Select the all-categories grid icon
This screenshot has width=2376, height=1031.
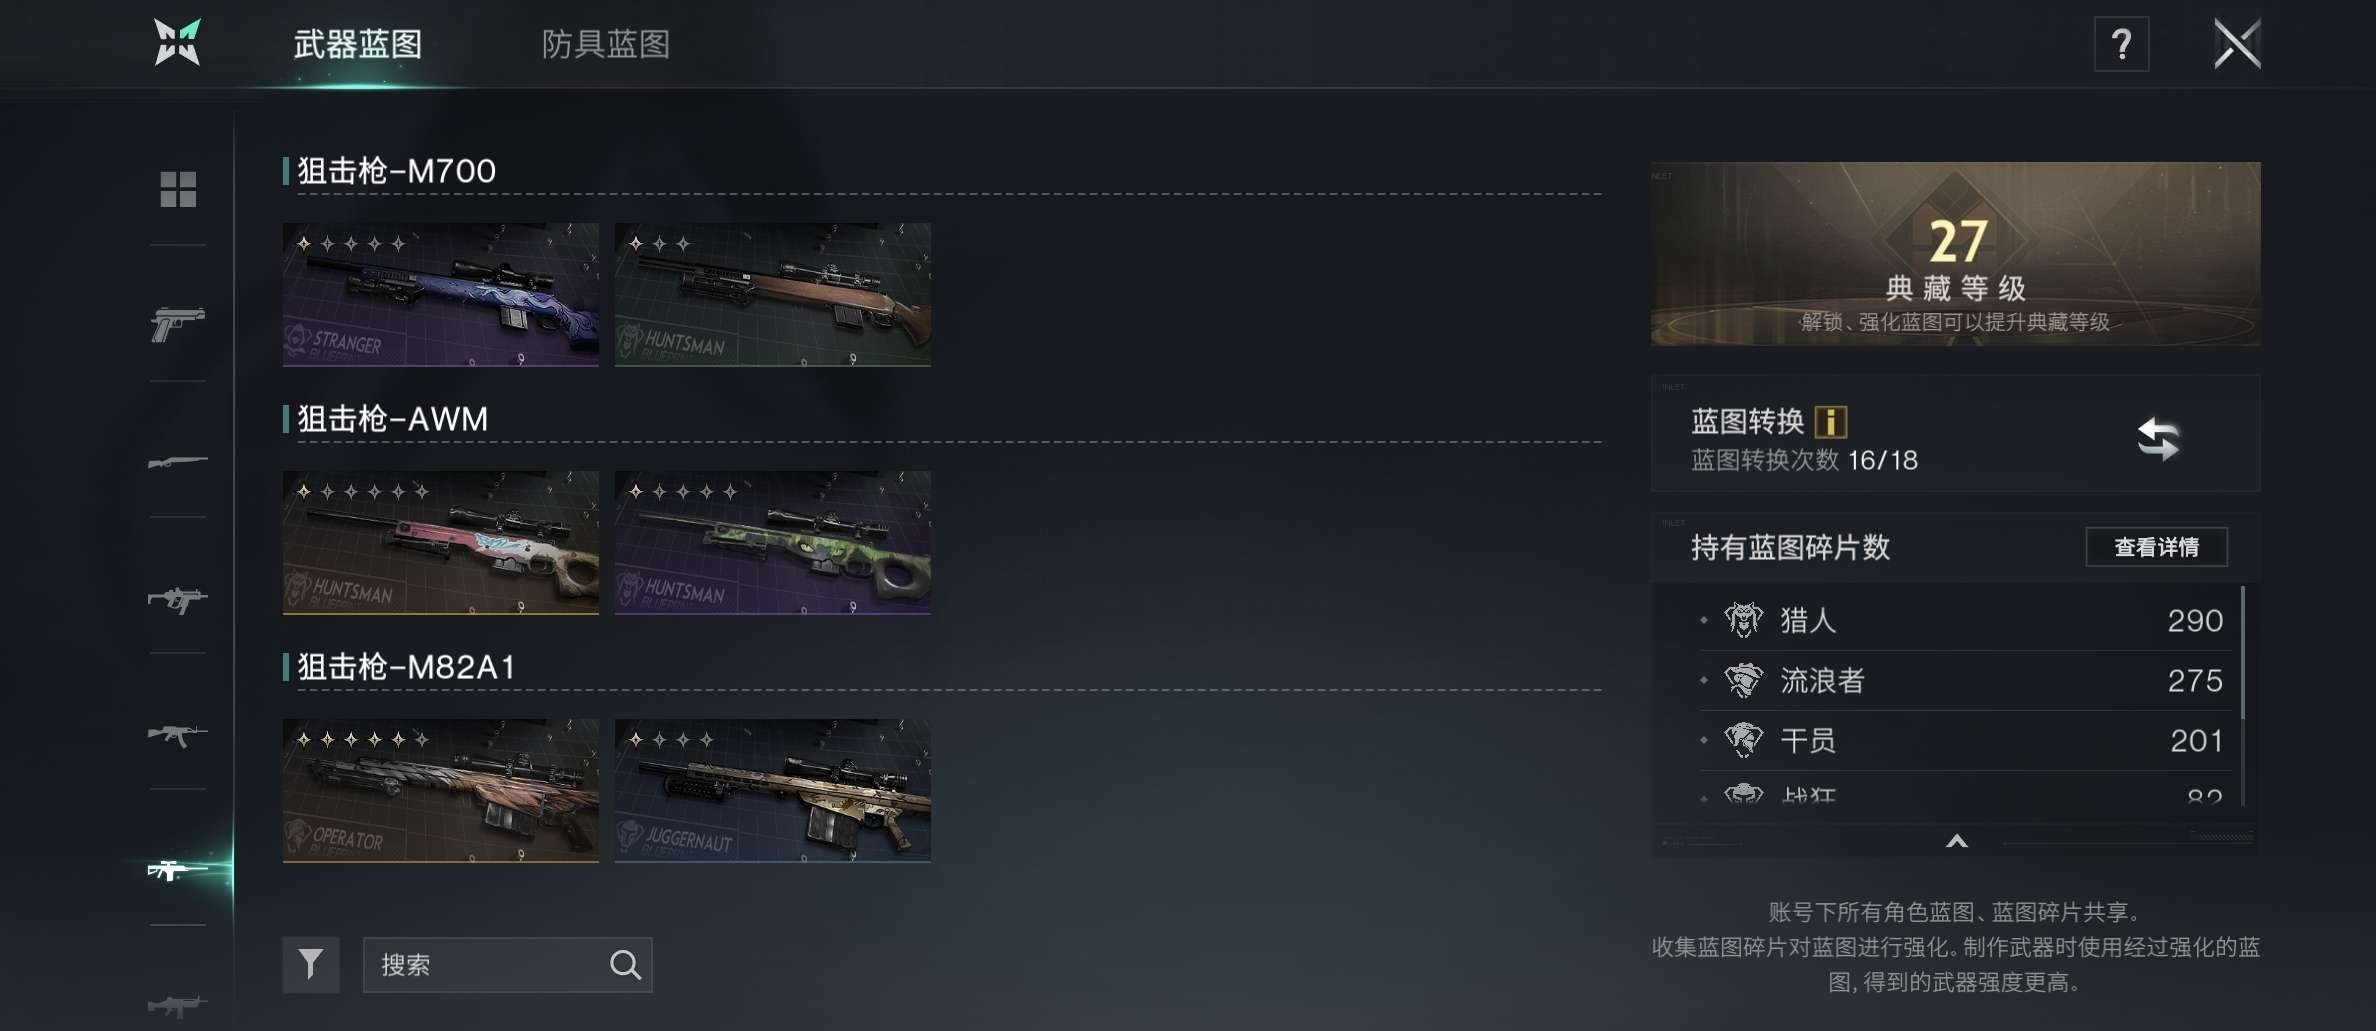pos(178,189)
